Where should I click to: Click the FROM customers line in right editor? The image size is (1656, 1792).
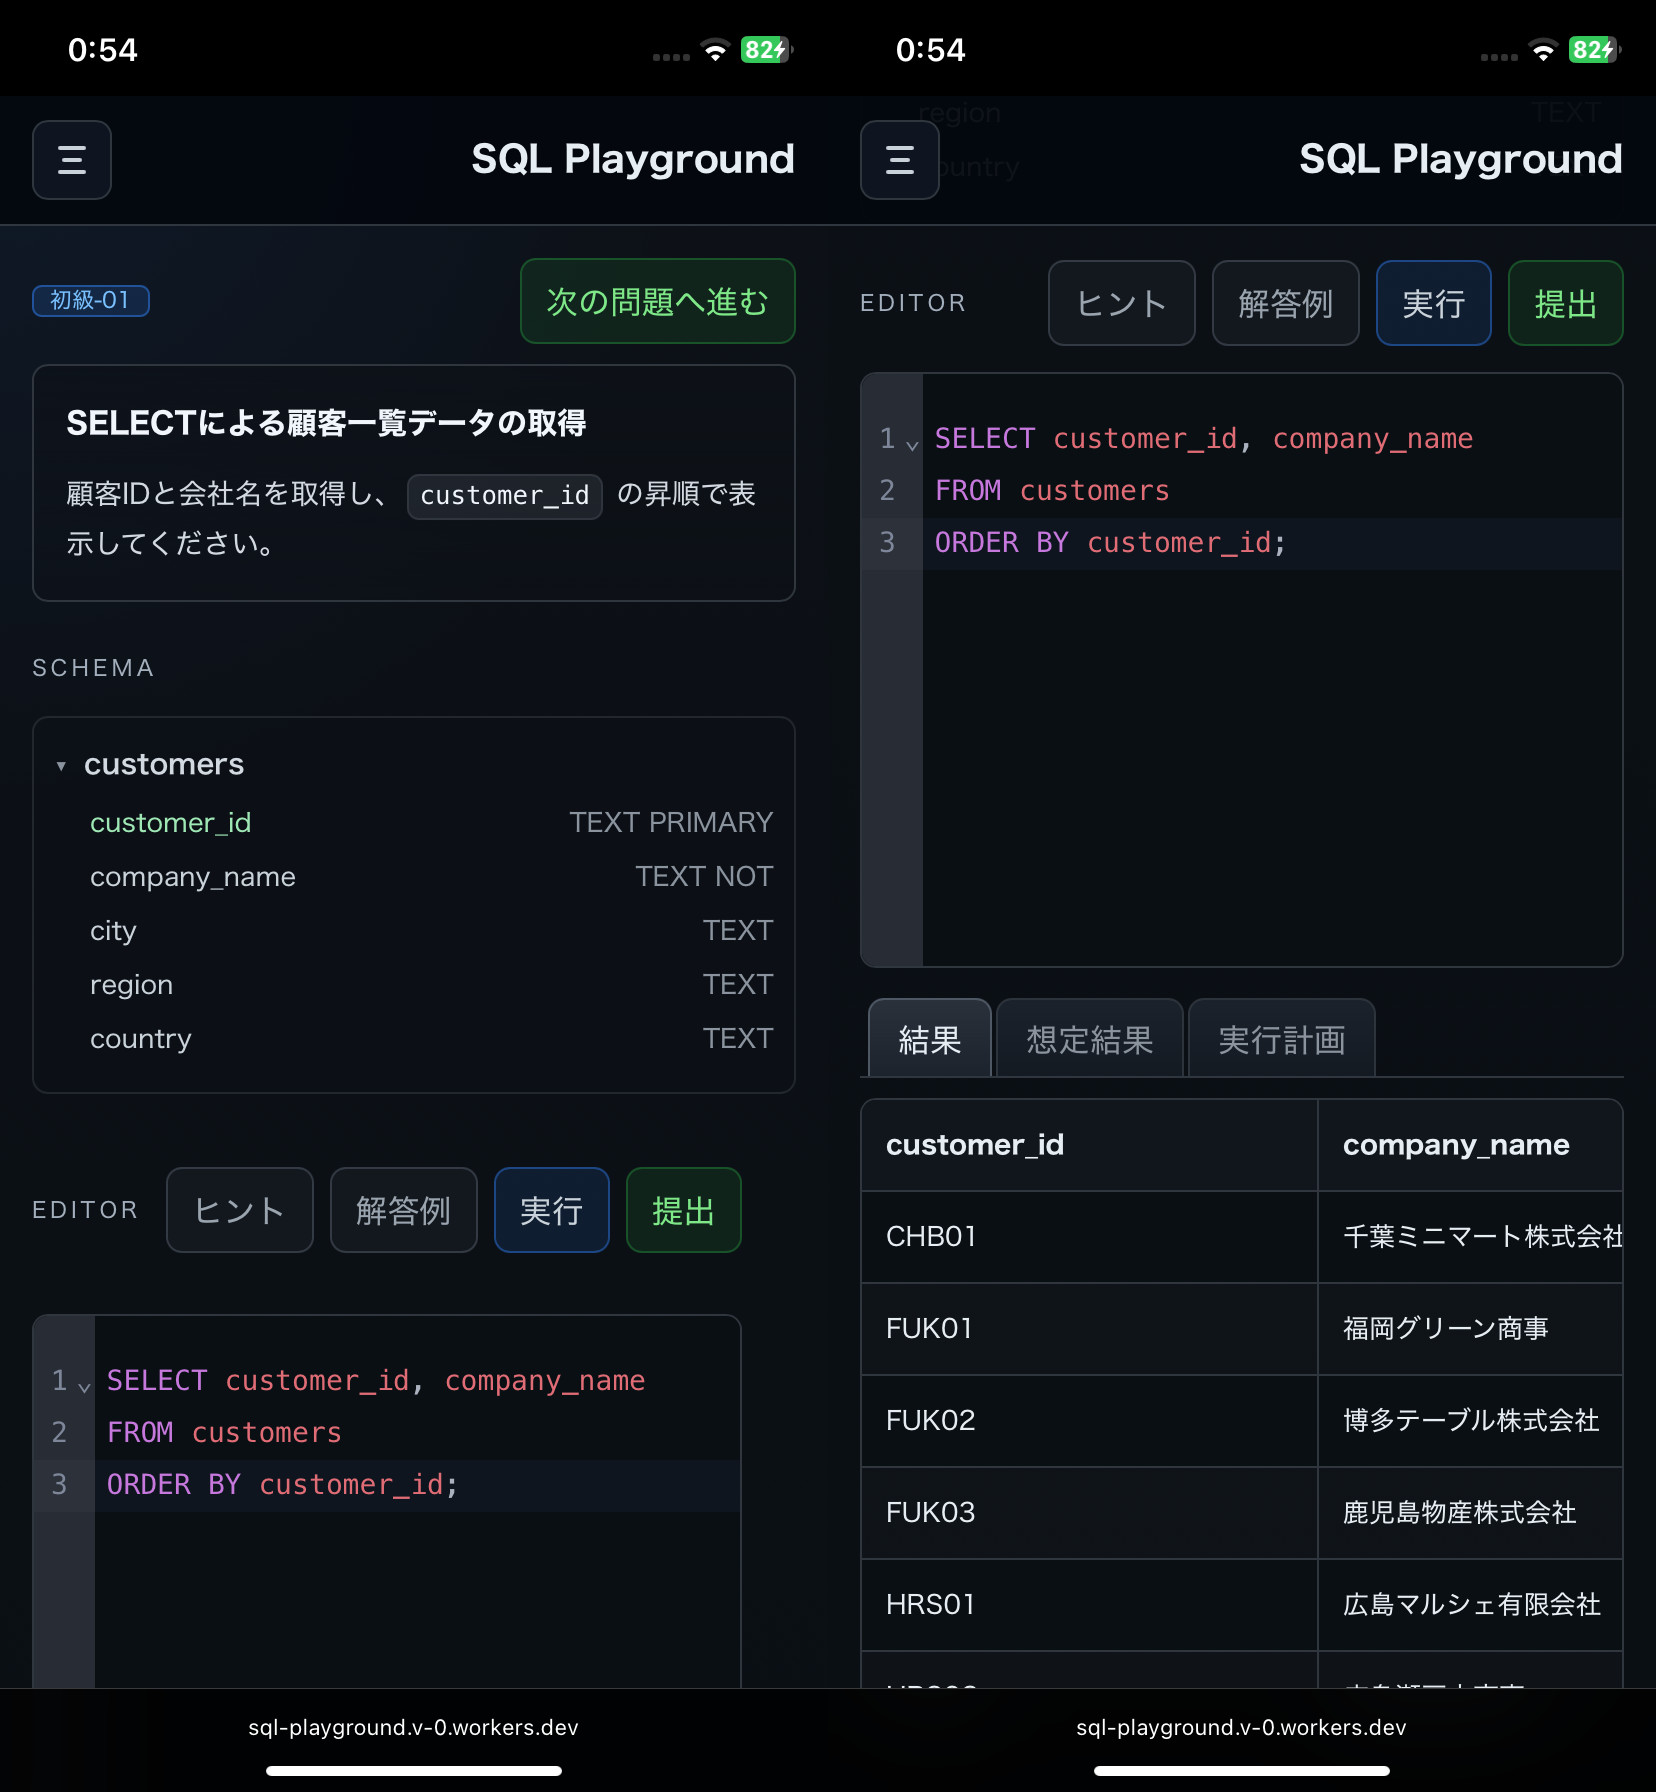coord(1272,491)
